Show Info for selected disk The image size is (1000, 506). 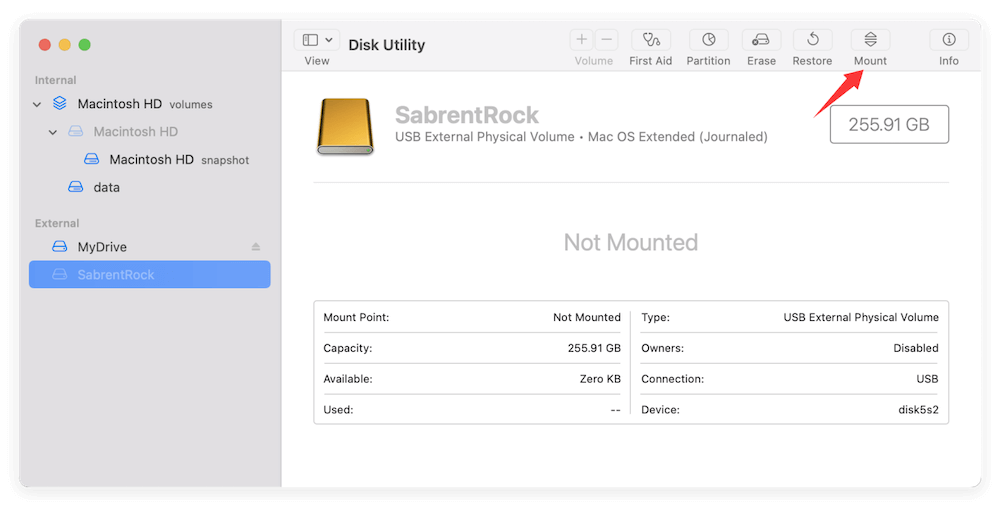[x=949, y=40]
